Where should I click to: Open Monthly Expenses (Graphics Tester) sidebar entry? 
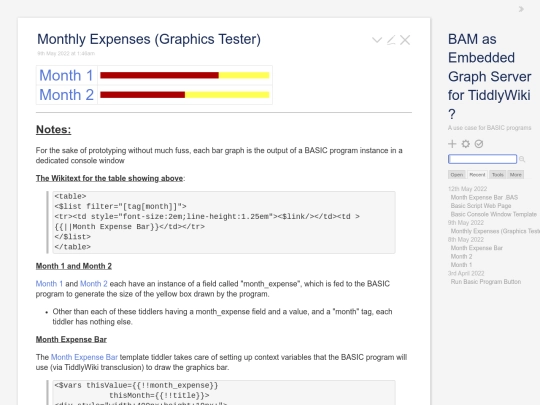tap(495, 231)
